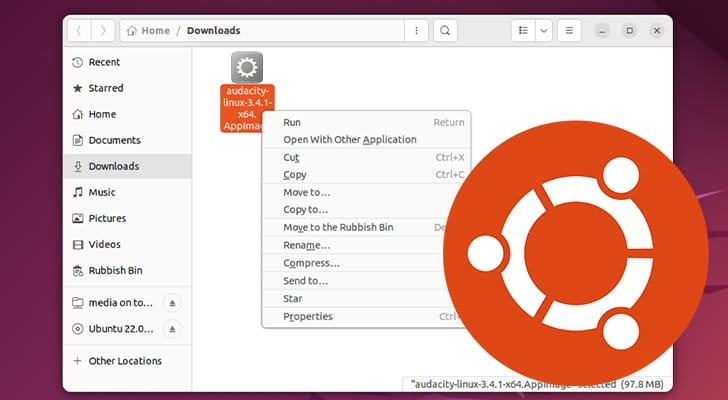The width and height of the screenshot is (728, 400).
Task: Maximize the Files window
Action: coord(630,31)
